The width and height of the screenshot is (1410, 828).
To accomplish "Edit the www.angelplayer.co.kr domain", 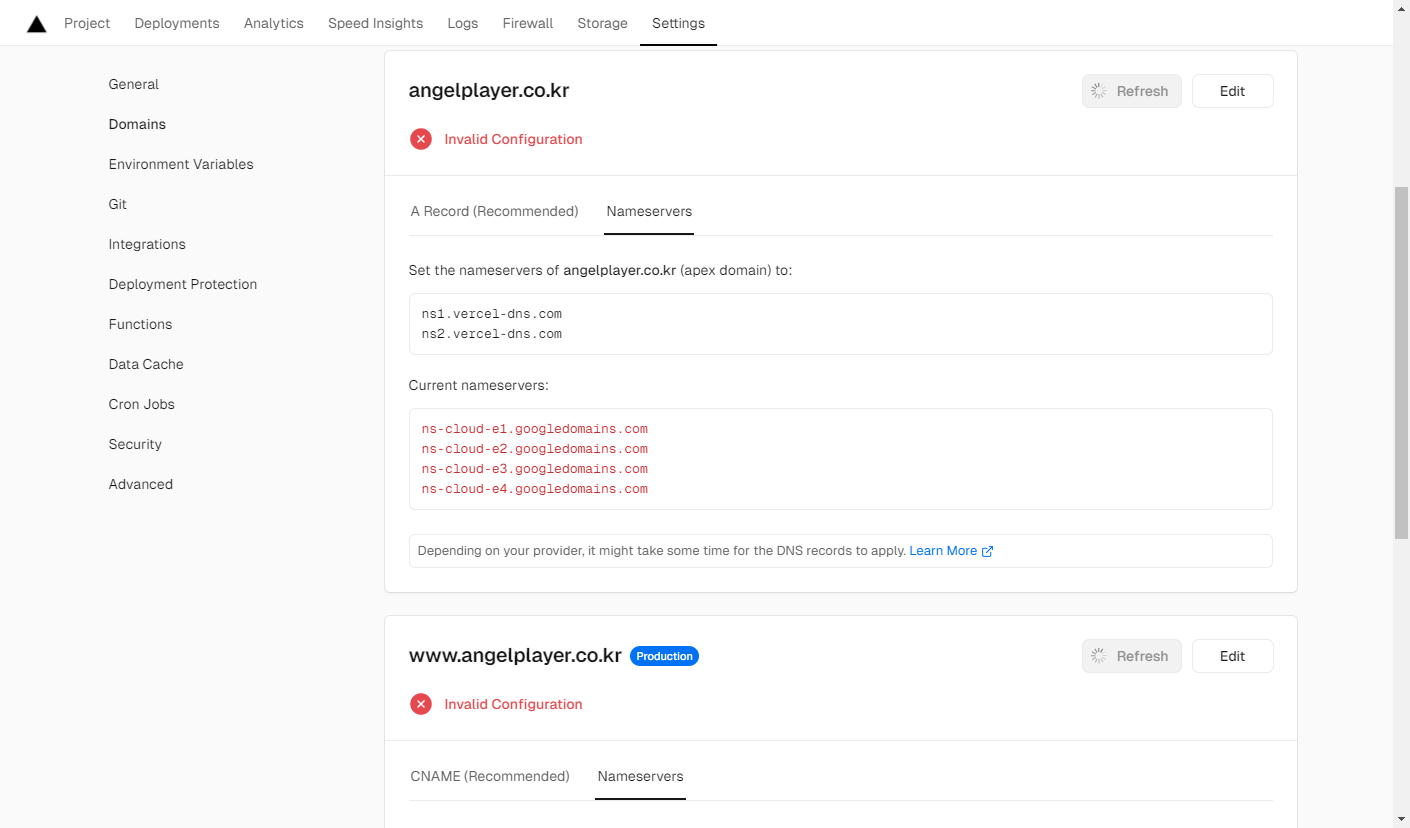I will (1233, 656).
